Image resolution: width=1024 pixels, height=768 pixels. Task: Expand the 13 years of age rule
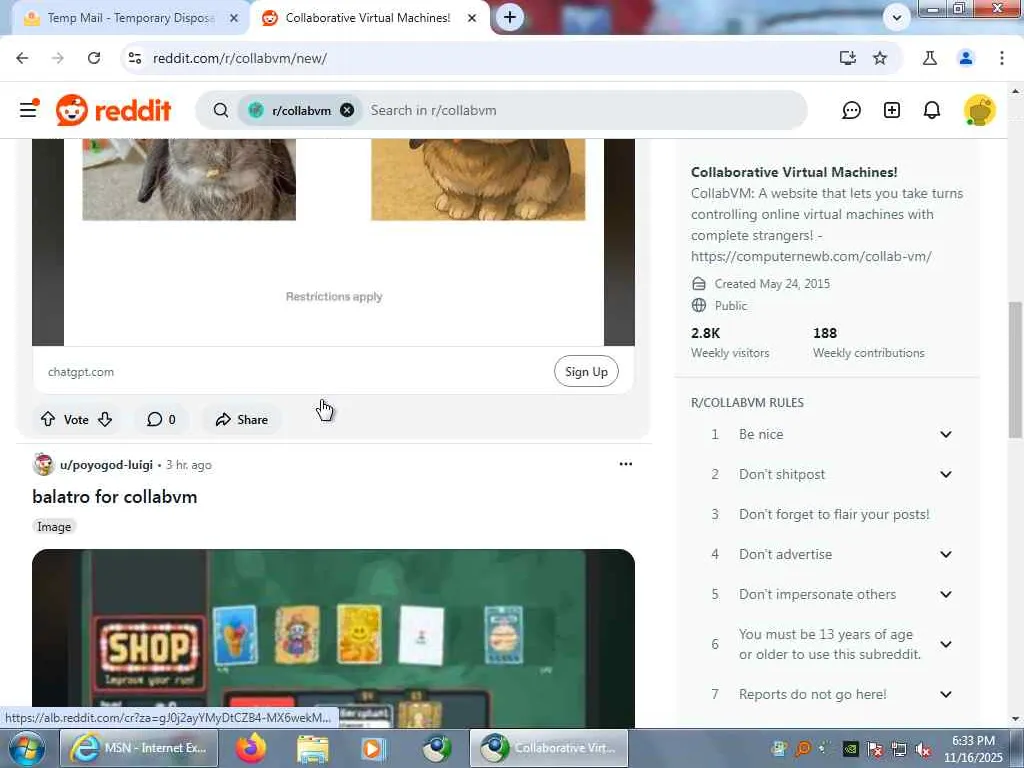point(945,645)
